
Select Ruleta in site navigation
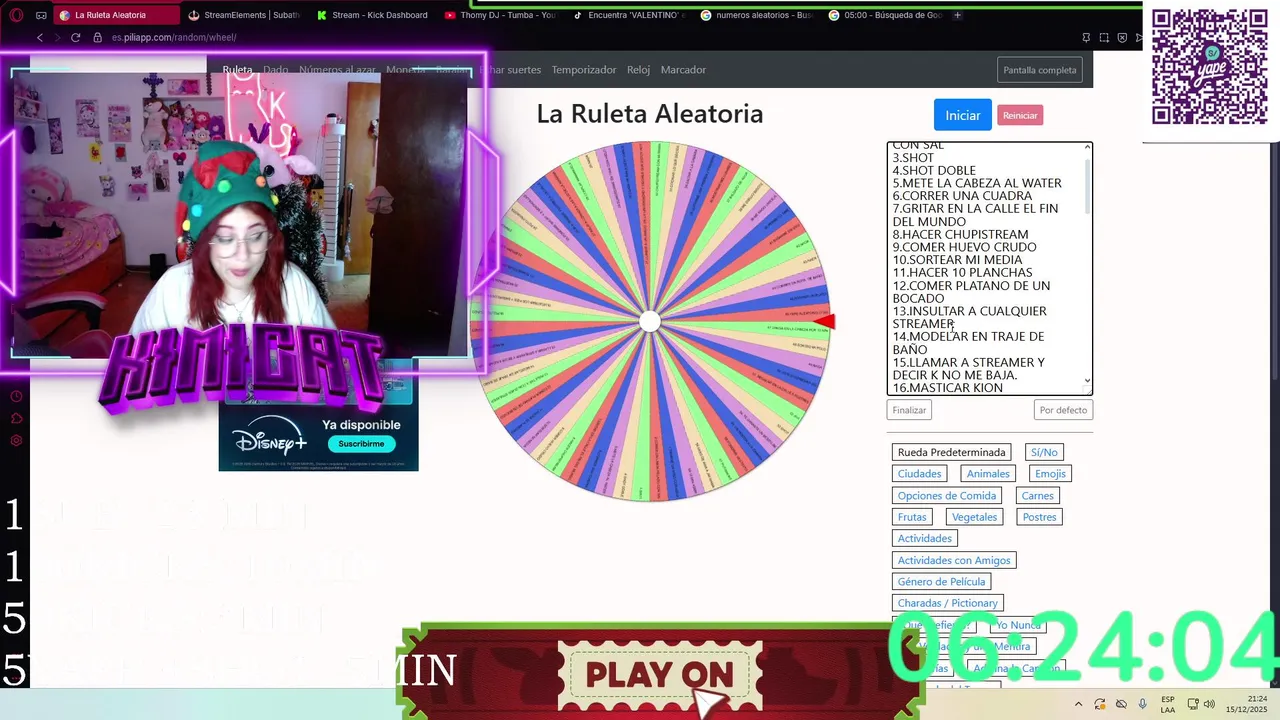pos(237,70)
